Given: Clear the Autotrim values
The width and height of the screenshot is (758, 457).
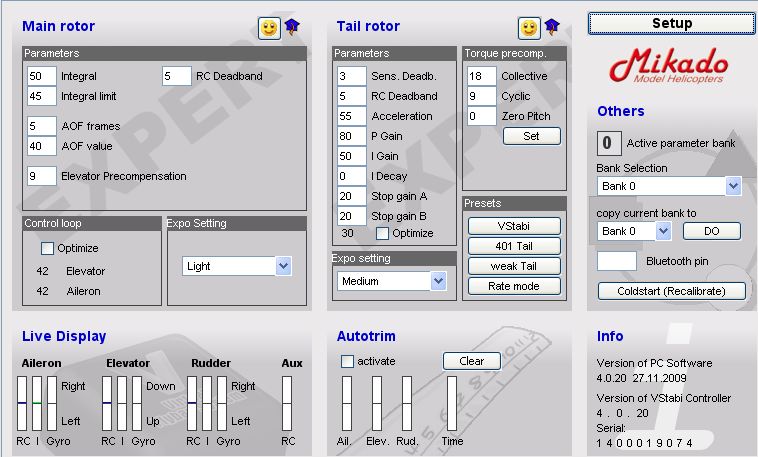Looking at the screenshot, I should (x=471, y=361).
